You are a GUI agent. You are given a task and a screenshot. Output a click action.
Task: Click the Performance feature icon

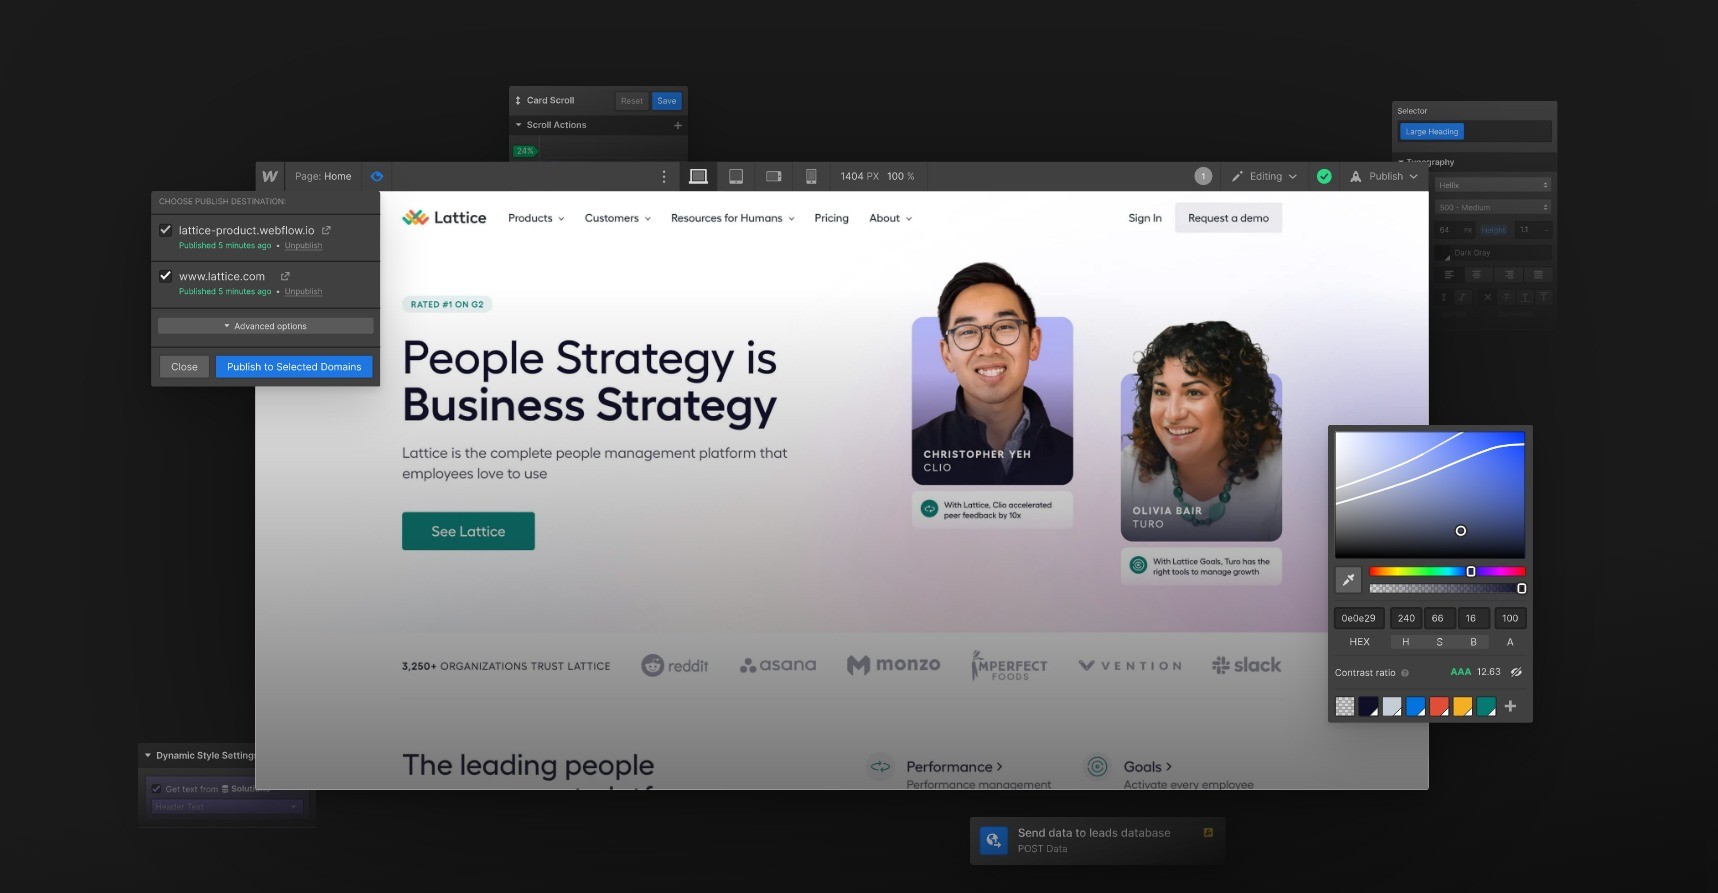tap(880, 767)
